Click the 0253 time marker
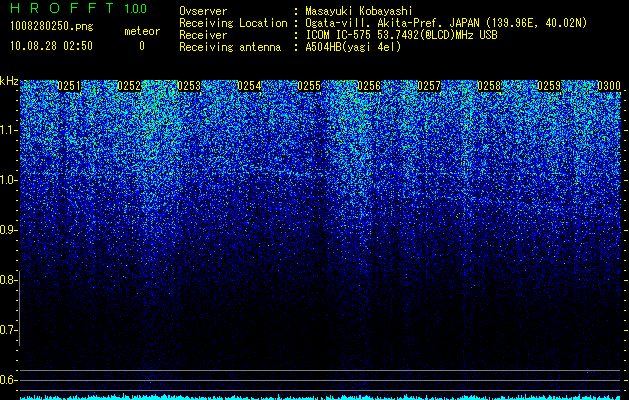The width and height of the screenshot is (629, 400). point(189,86)
